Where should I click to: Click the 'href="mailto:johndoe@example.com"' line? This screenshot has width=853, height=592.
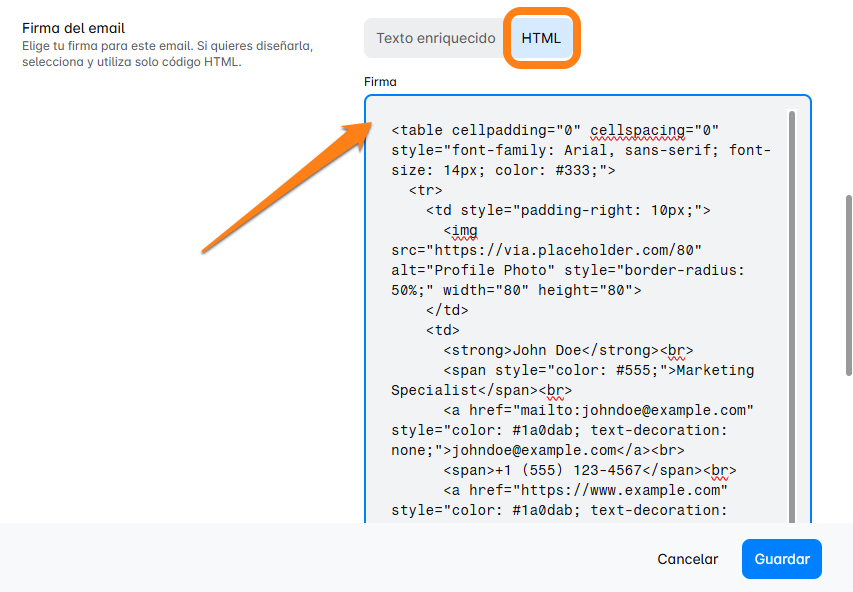598,410
